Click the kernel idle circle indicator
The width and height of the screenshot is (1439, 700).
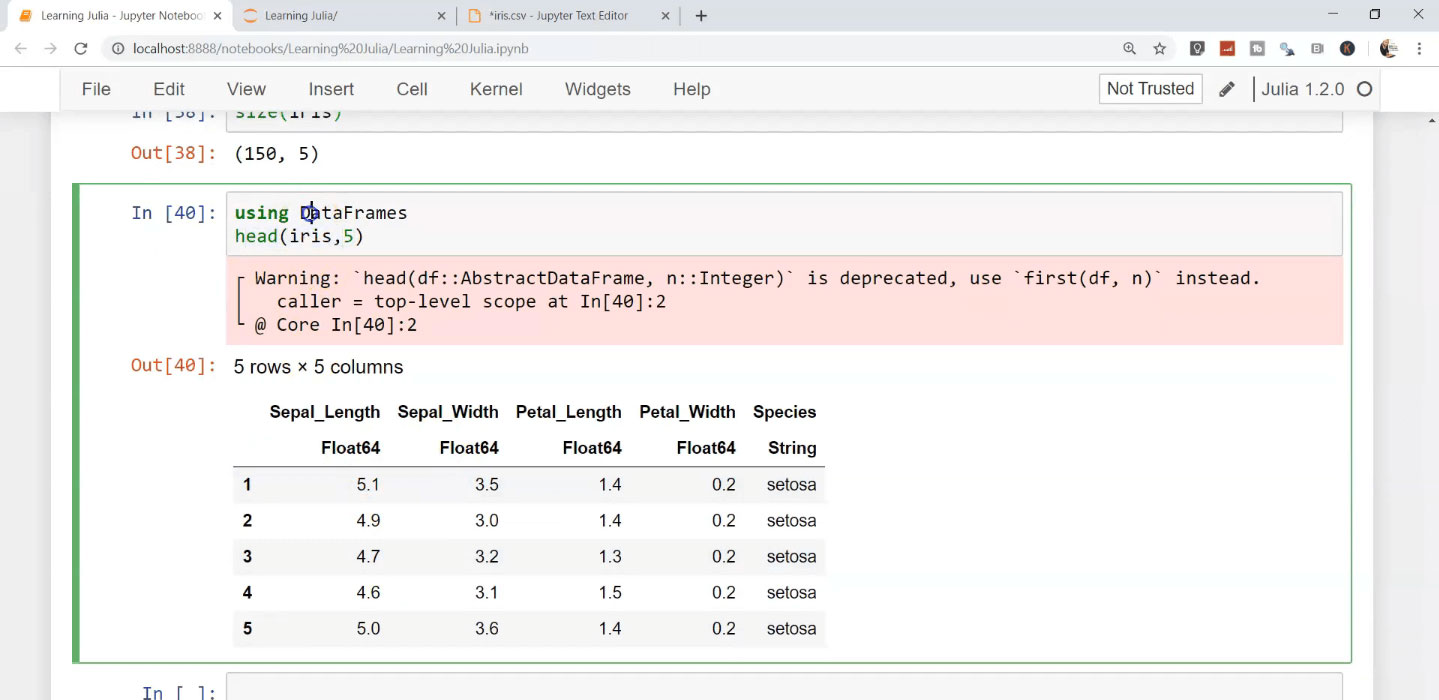coord(1364,89)
